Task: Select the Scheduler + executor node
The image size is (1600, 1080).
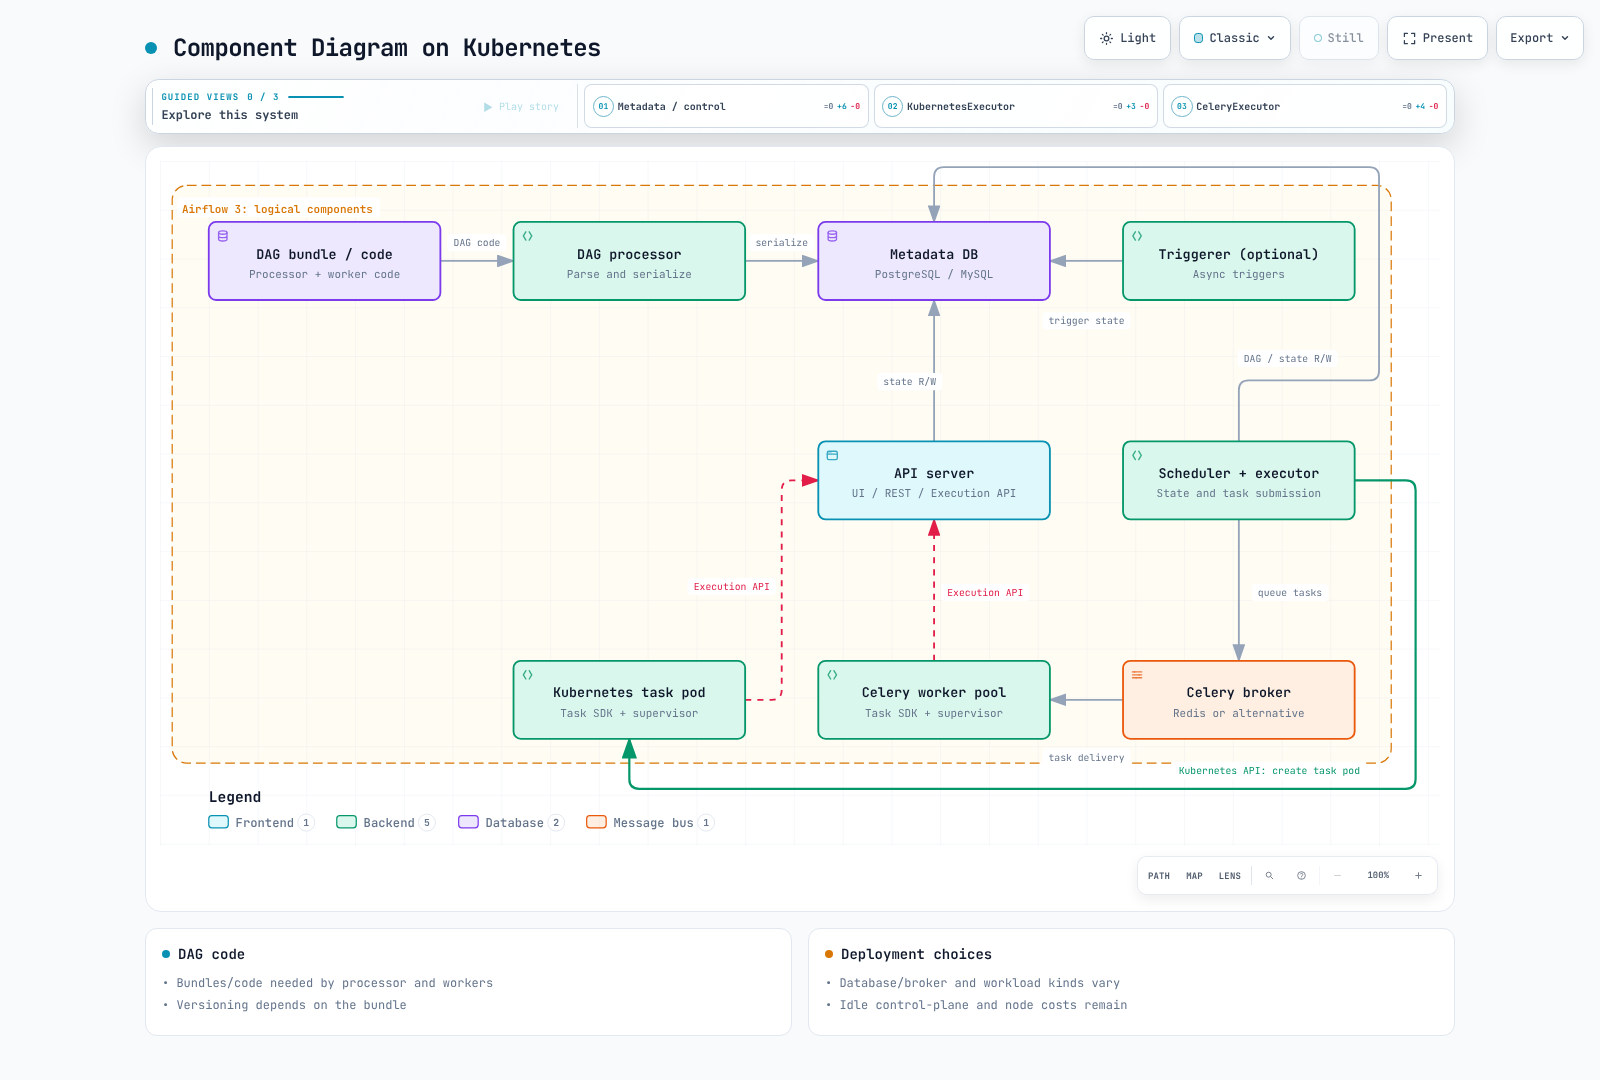Action: tap(1239, 480)
